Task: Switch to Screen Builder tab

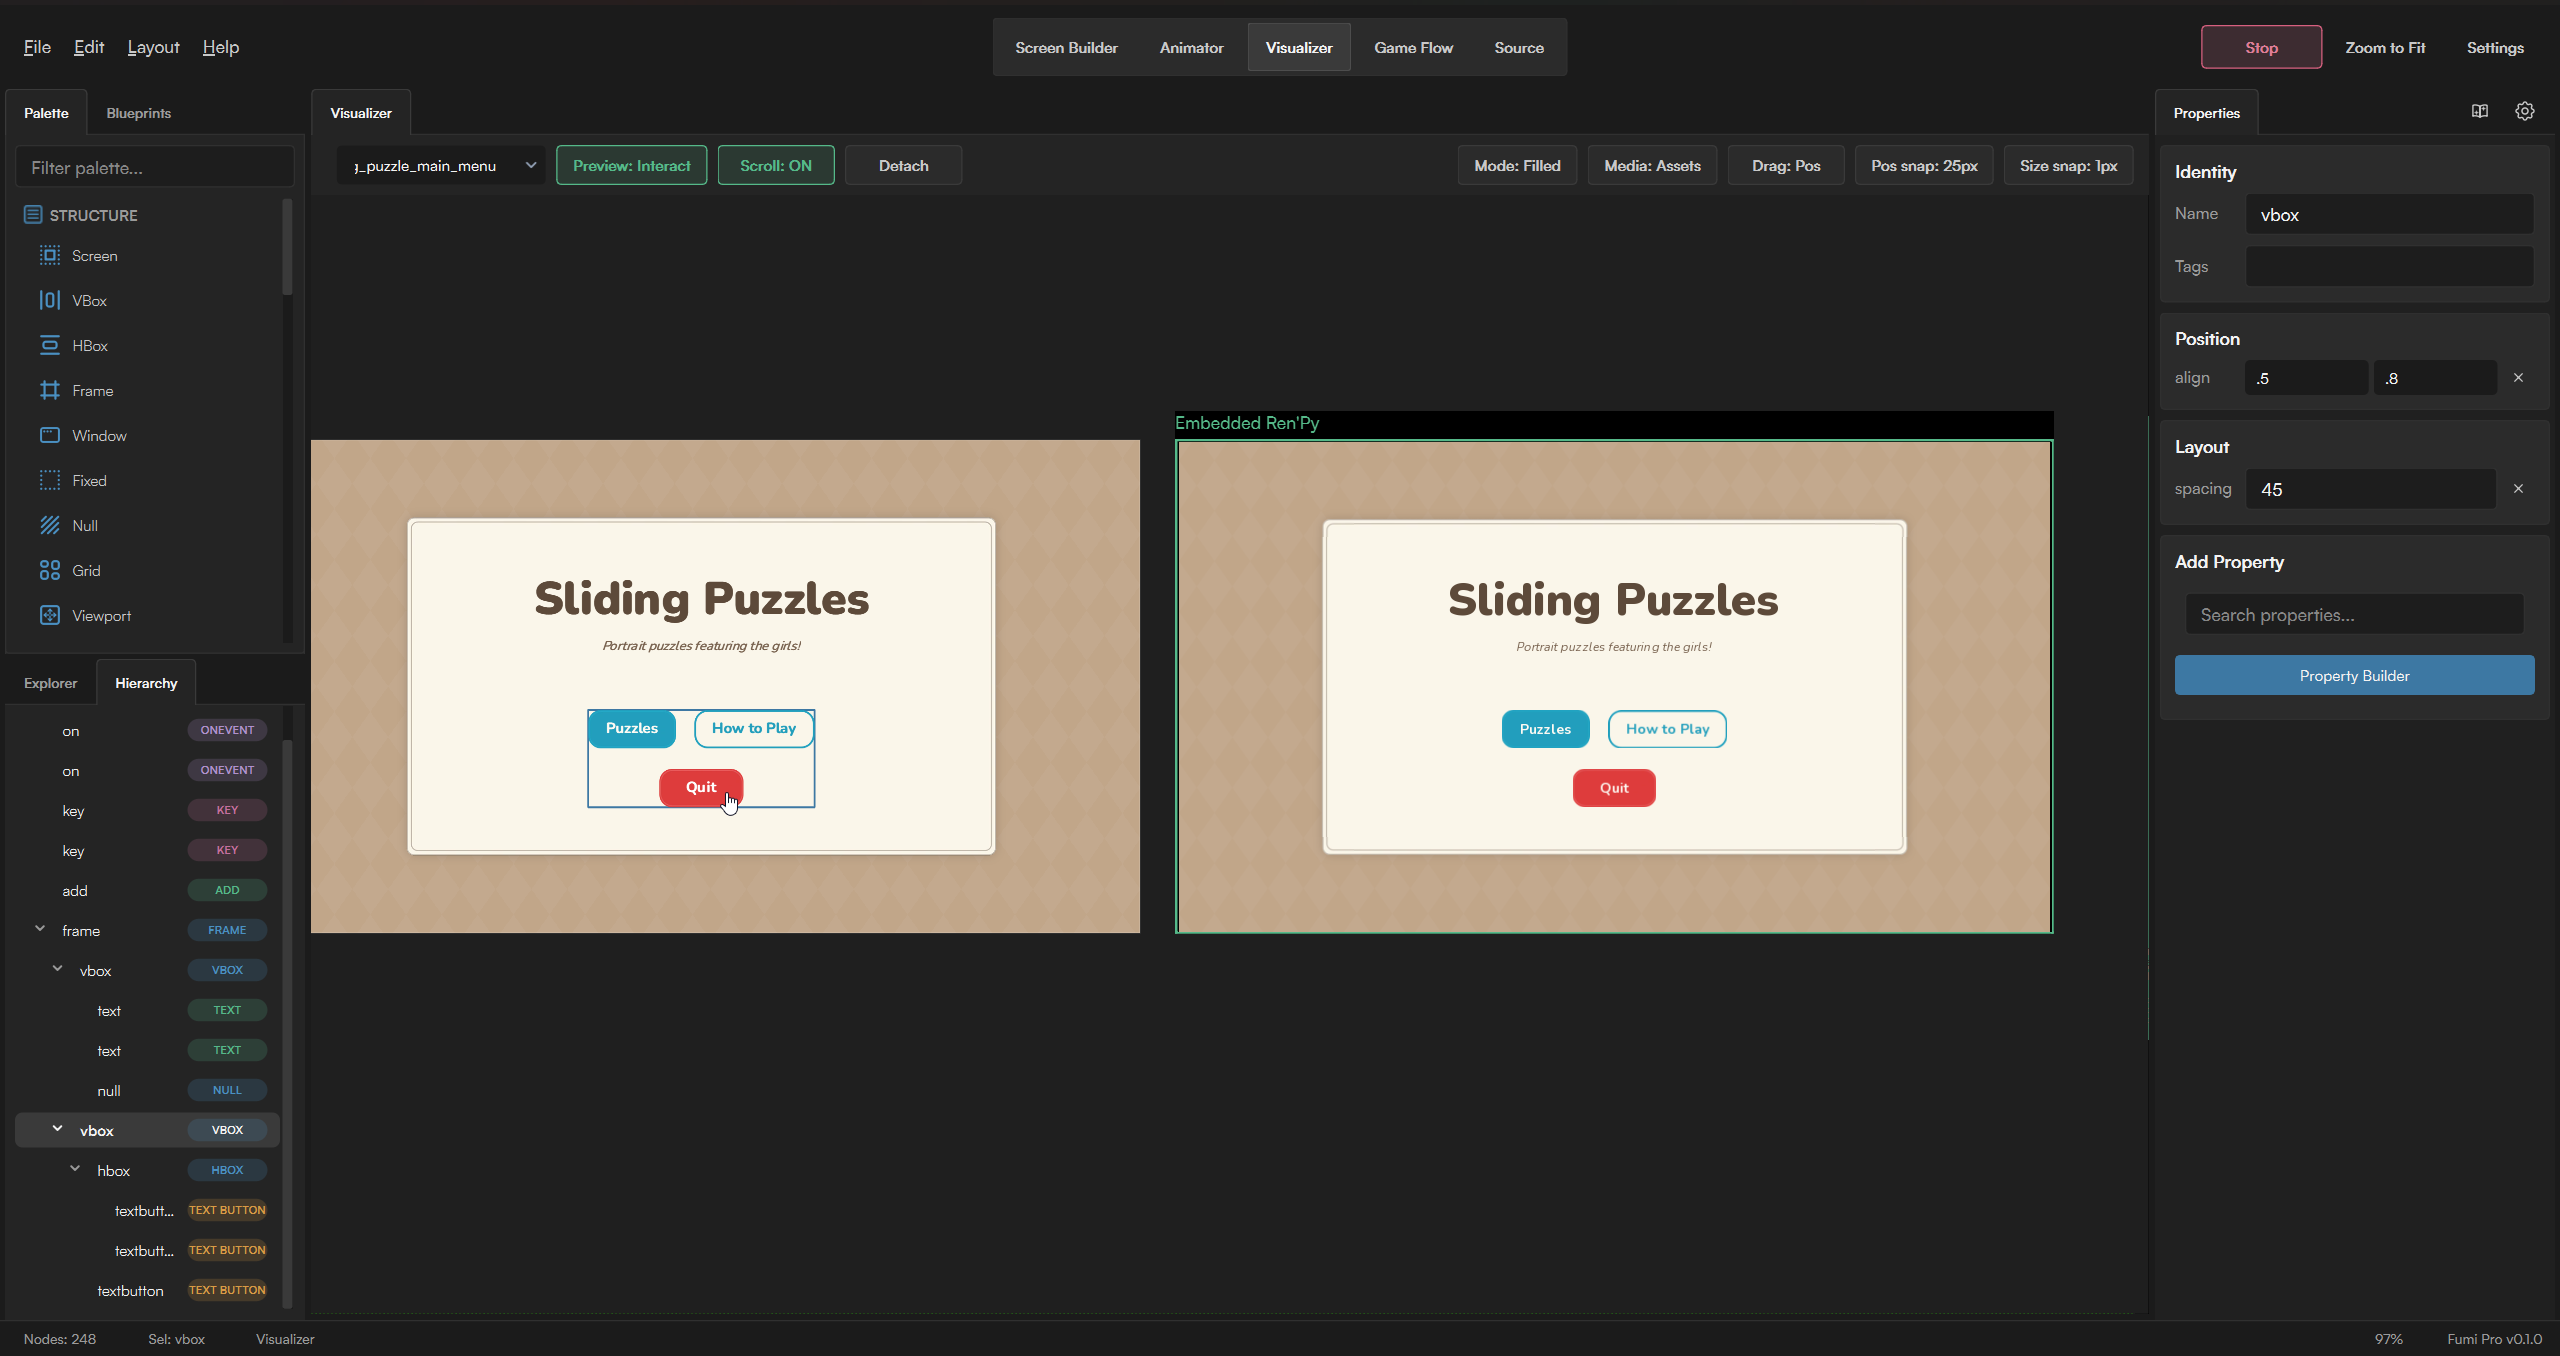Action: coord(1066,47)
